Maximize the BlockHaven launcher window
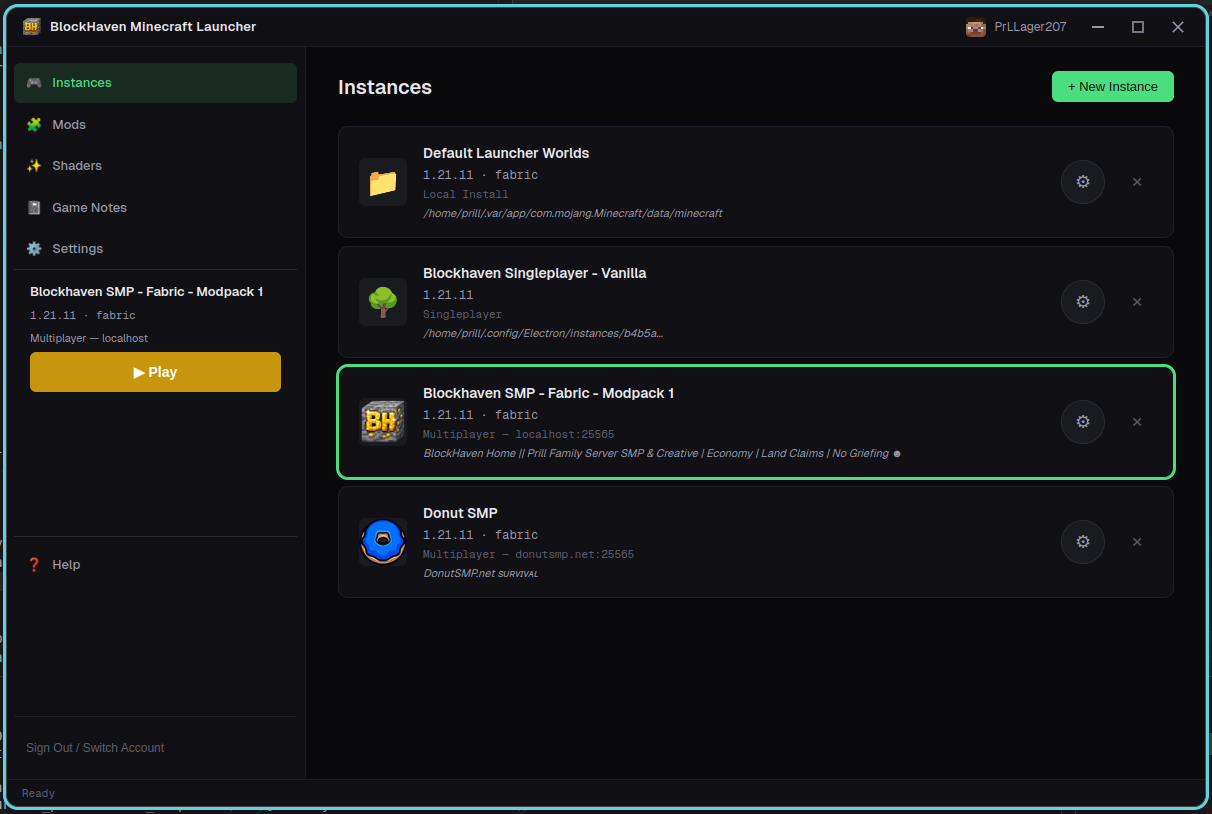The height and width of the screenshot is (814, 1212). (x=1138, y=27)
